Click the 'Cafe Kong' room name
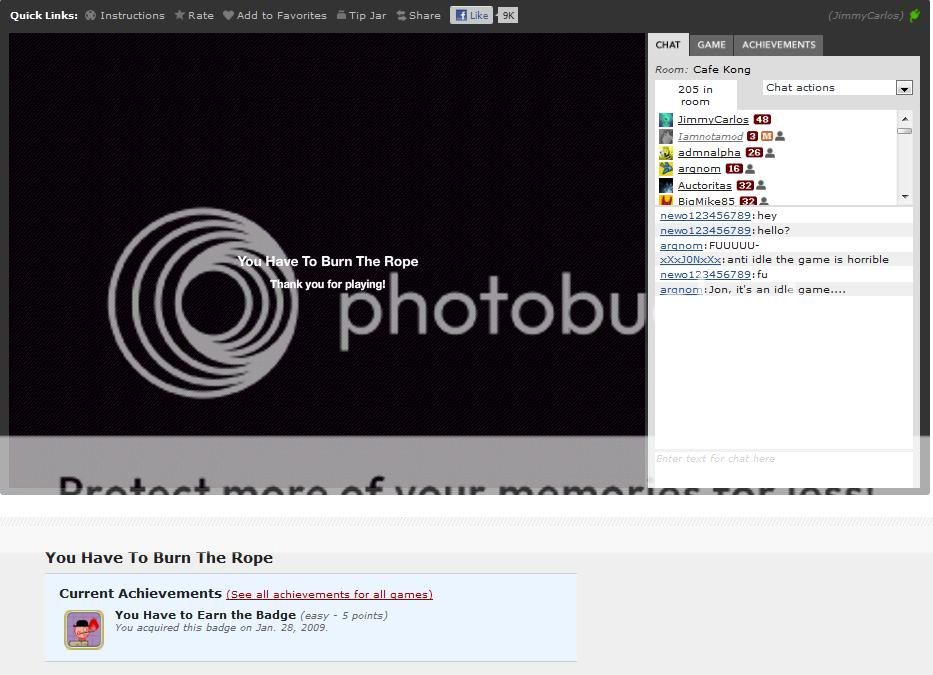The image size is (933, 675). (722, 70)
